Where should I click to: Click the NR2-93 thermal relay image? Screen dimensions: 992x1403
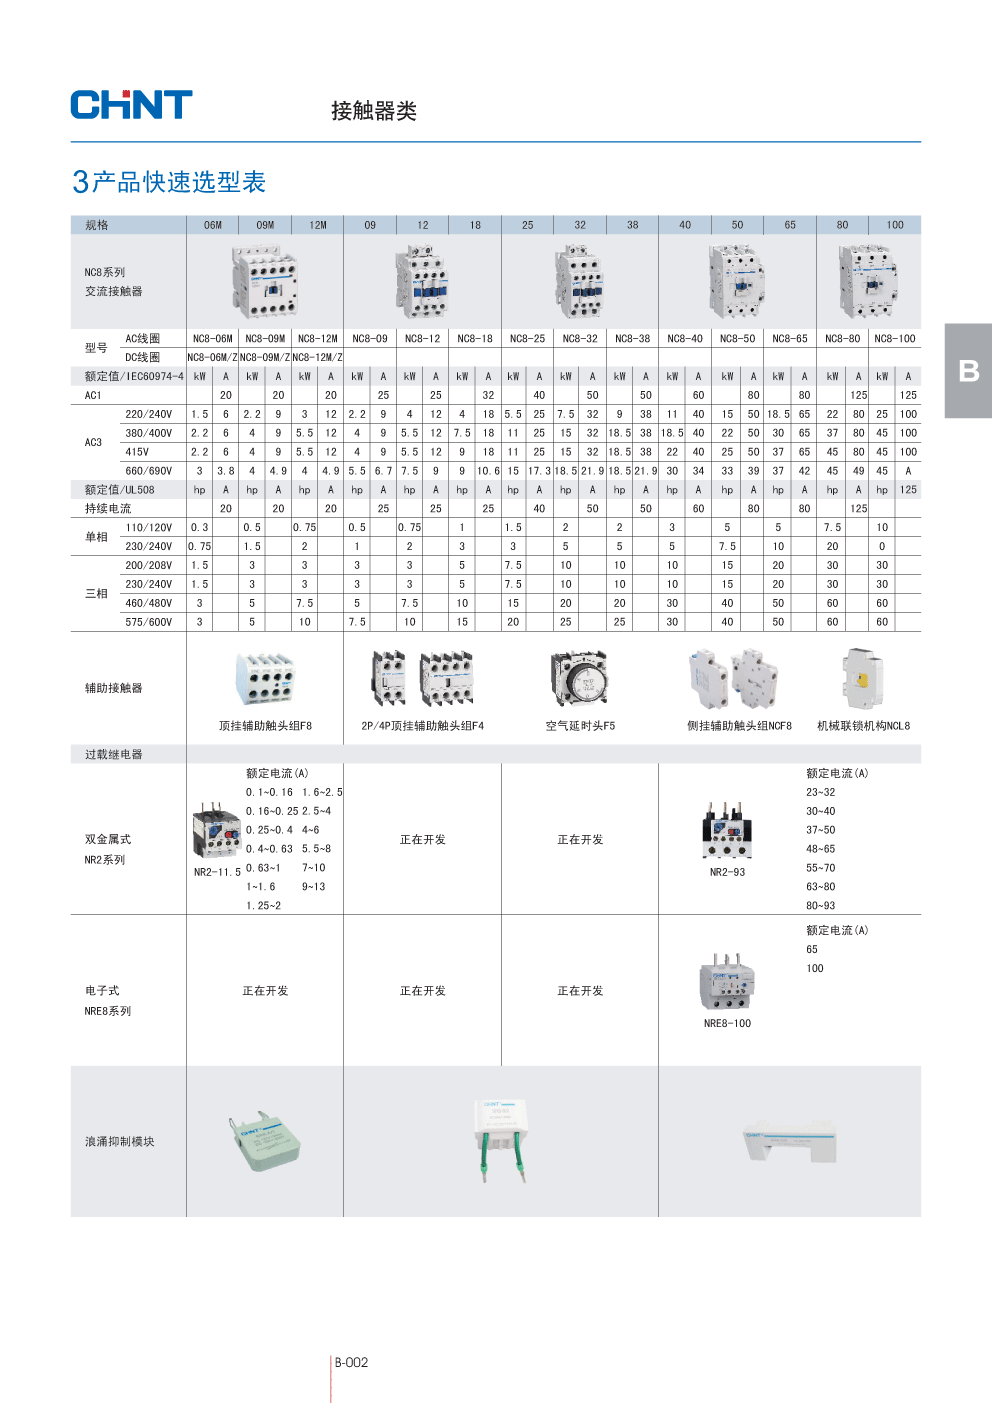click(727, 830)
